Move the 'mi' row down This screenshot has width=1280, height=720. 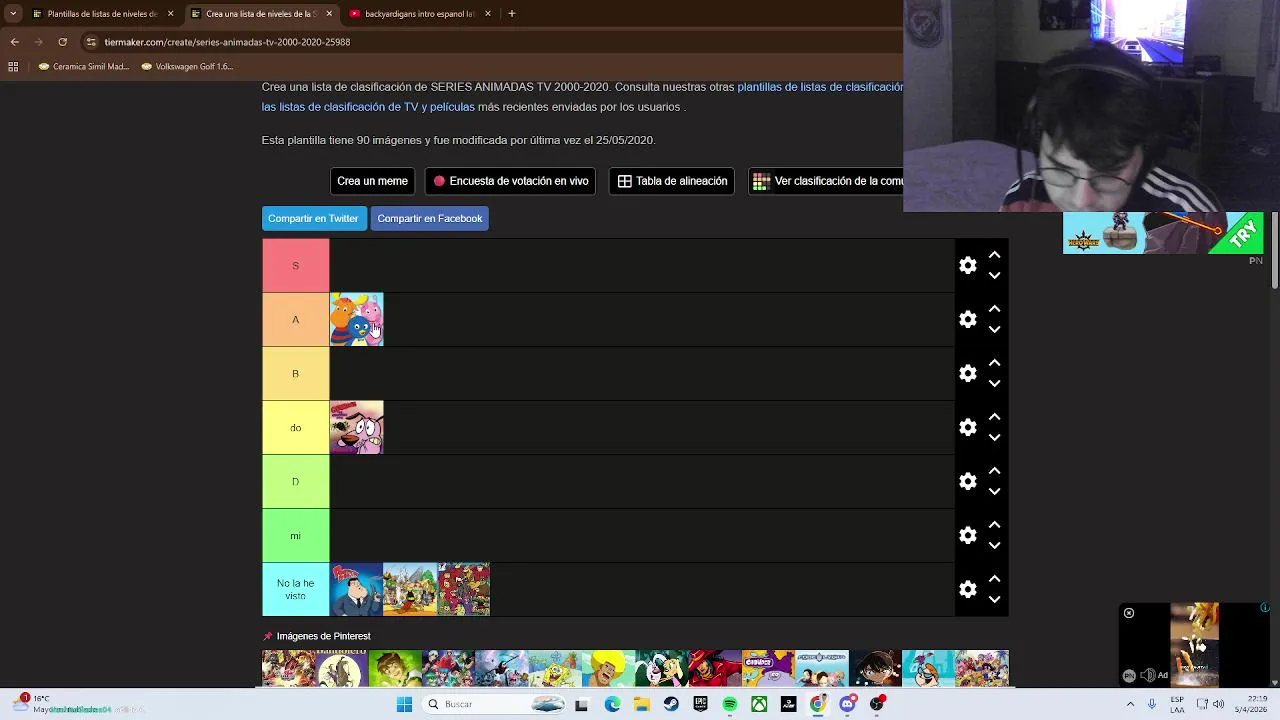click(x=995, y=546)
